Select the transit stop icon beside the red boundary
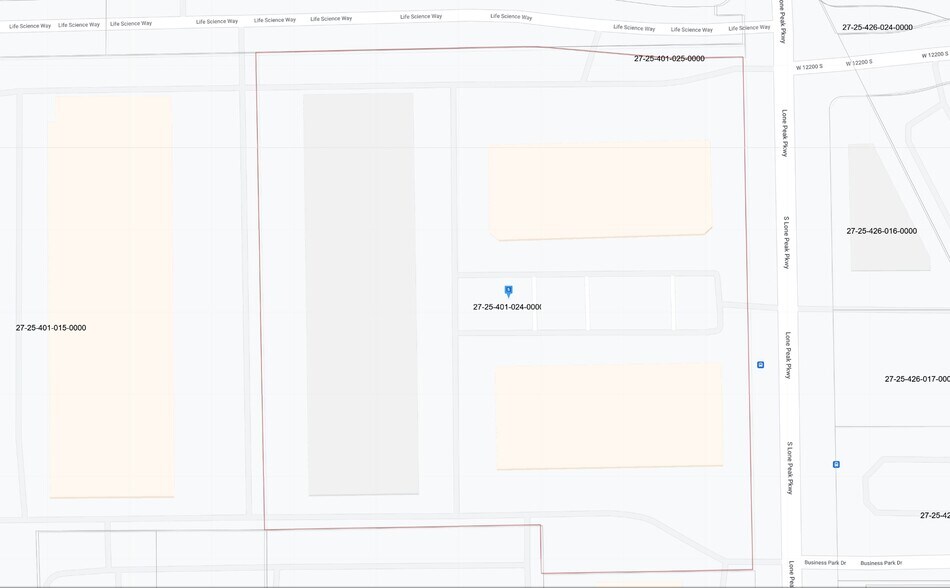The image size is (950, 588). (760, 365)
